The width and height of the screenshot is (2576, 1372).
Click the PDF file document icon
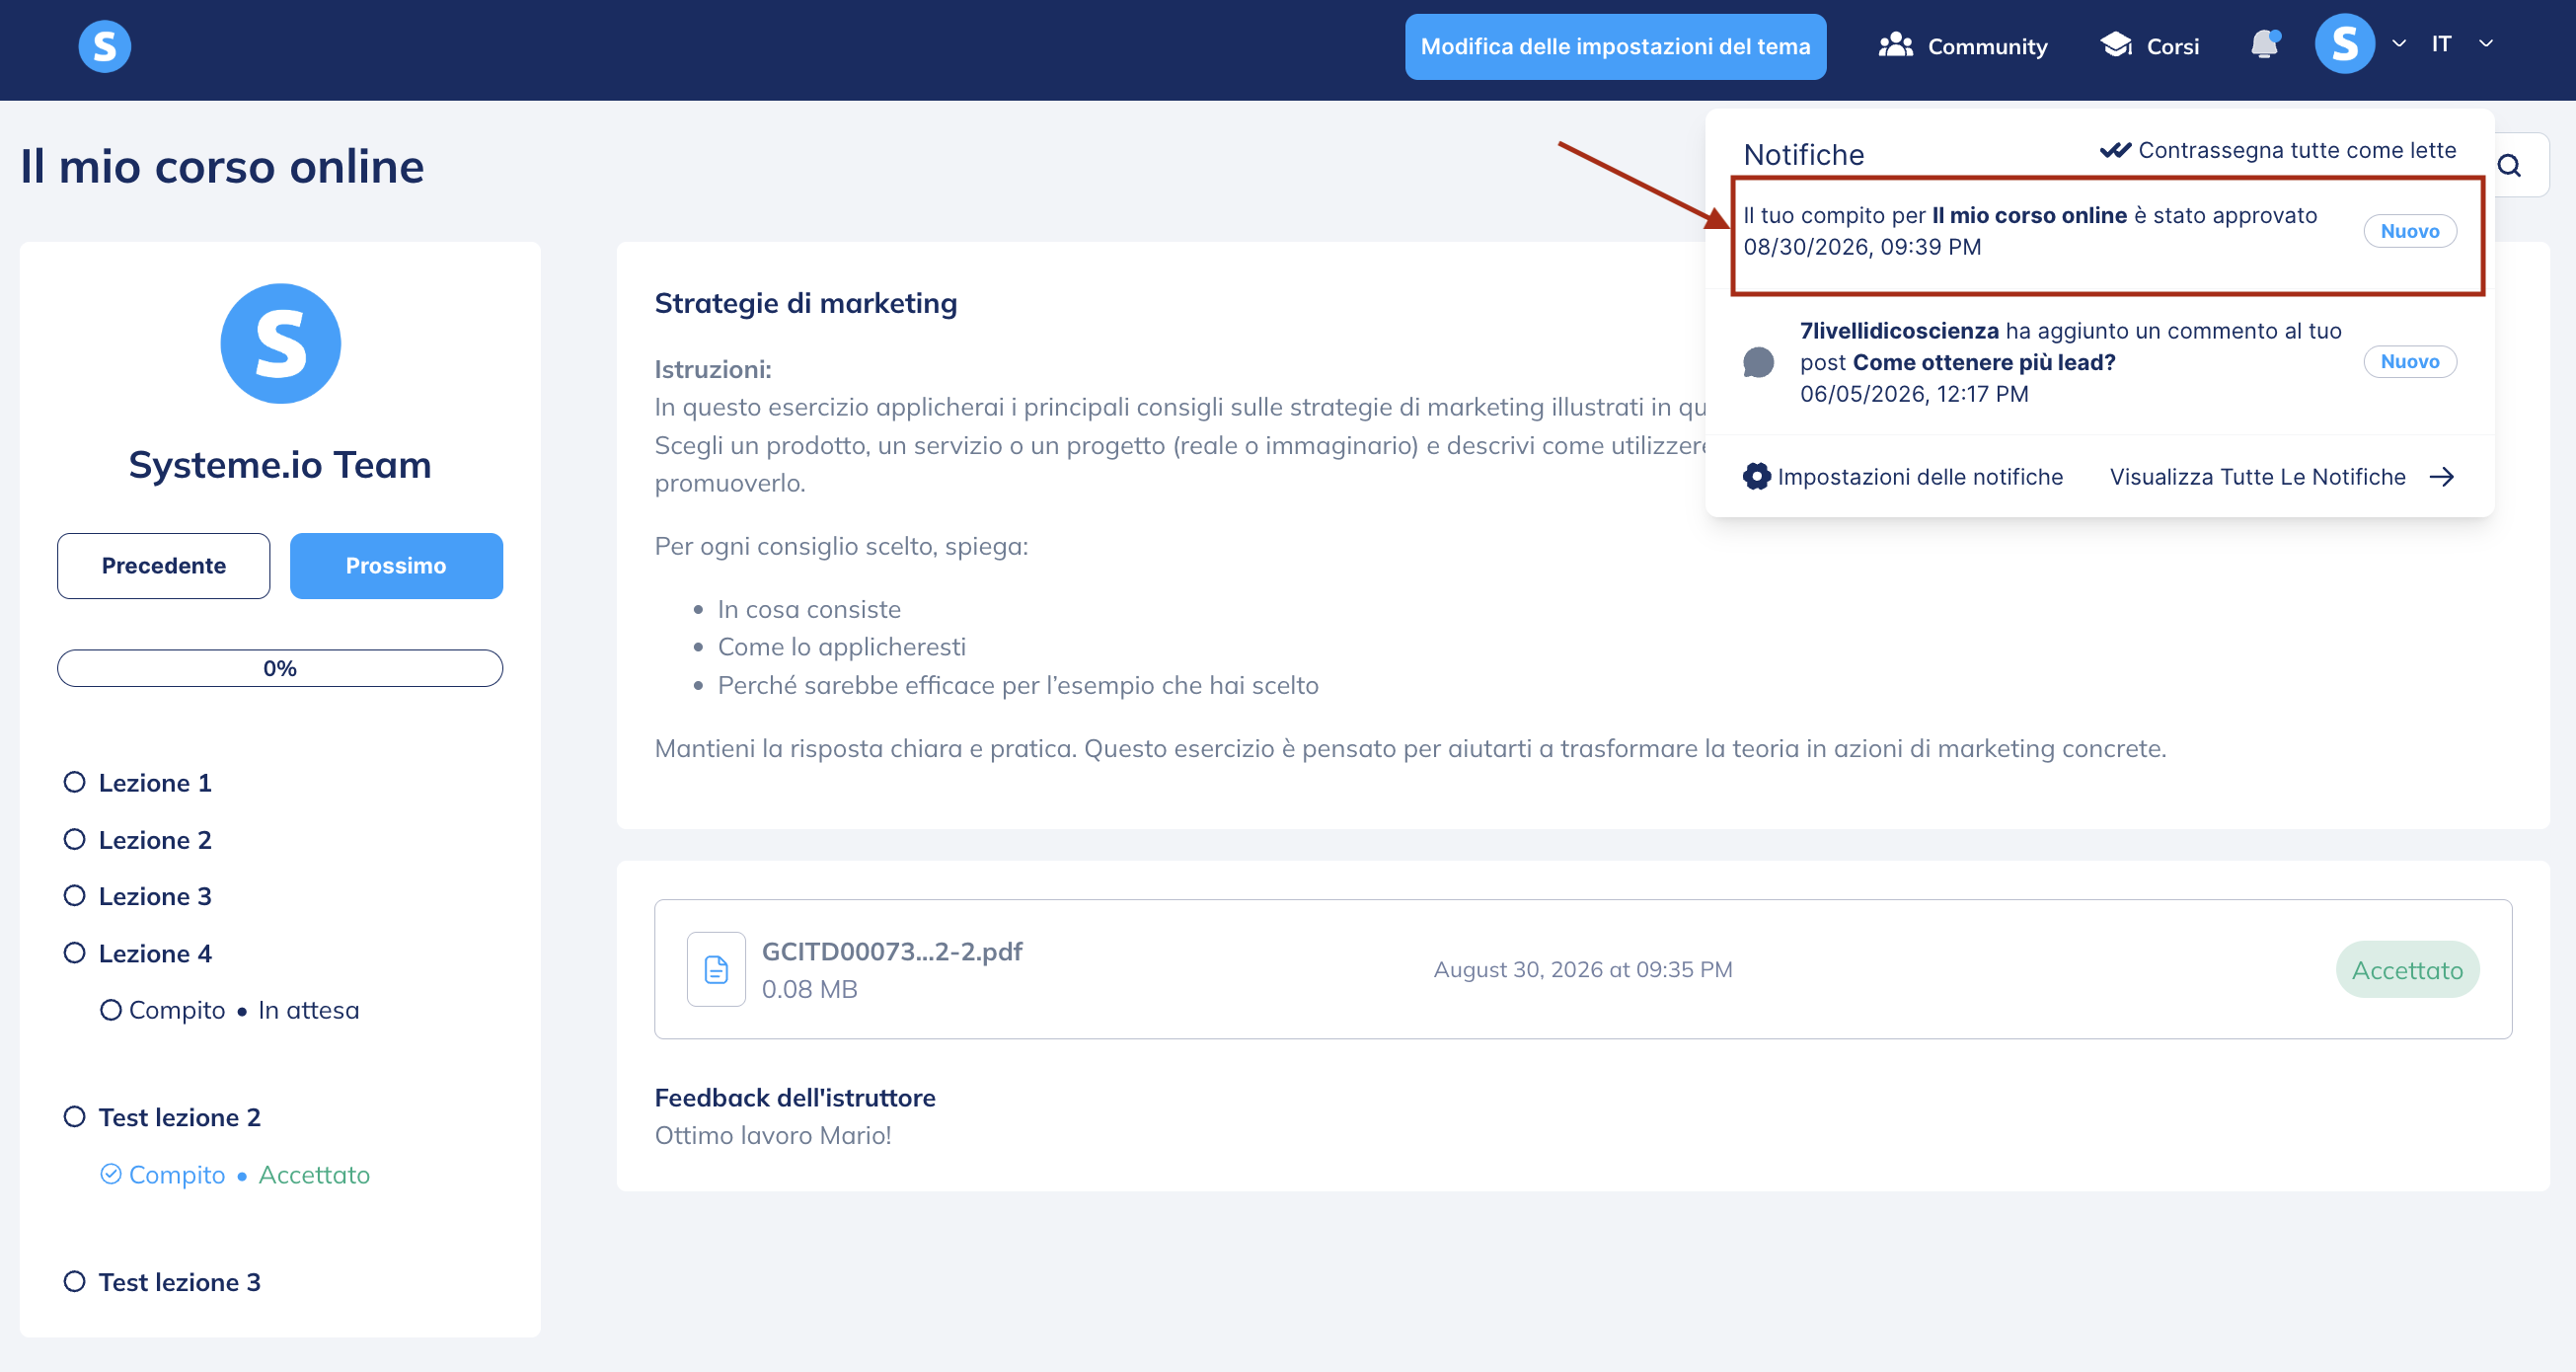click(716, 969)
